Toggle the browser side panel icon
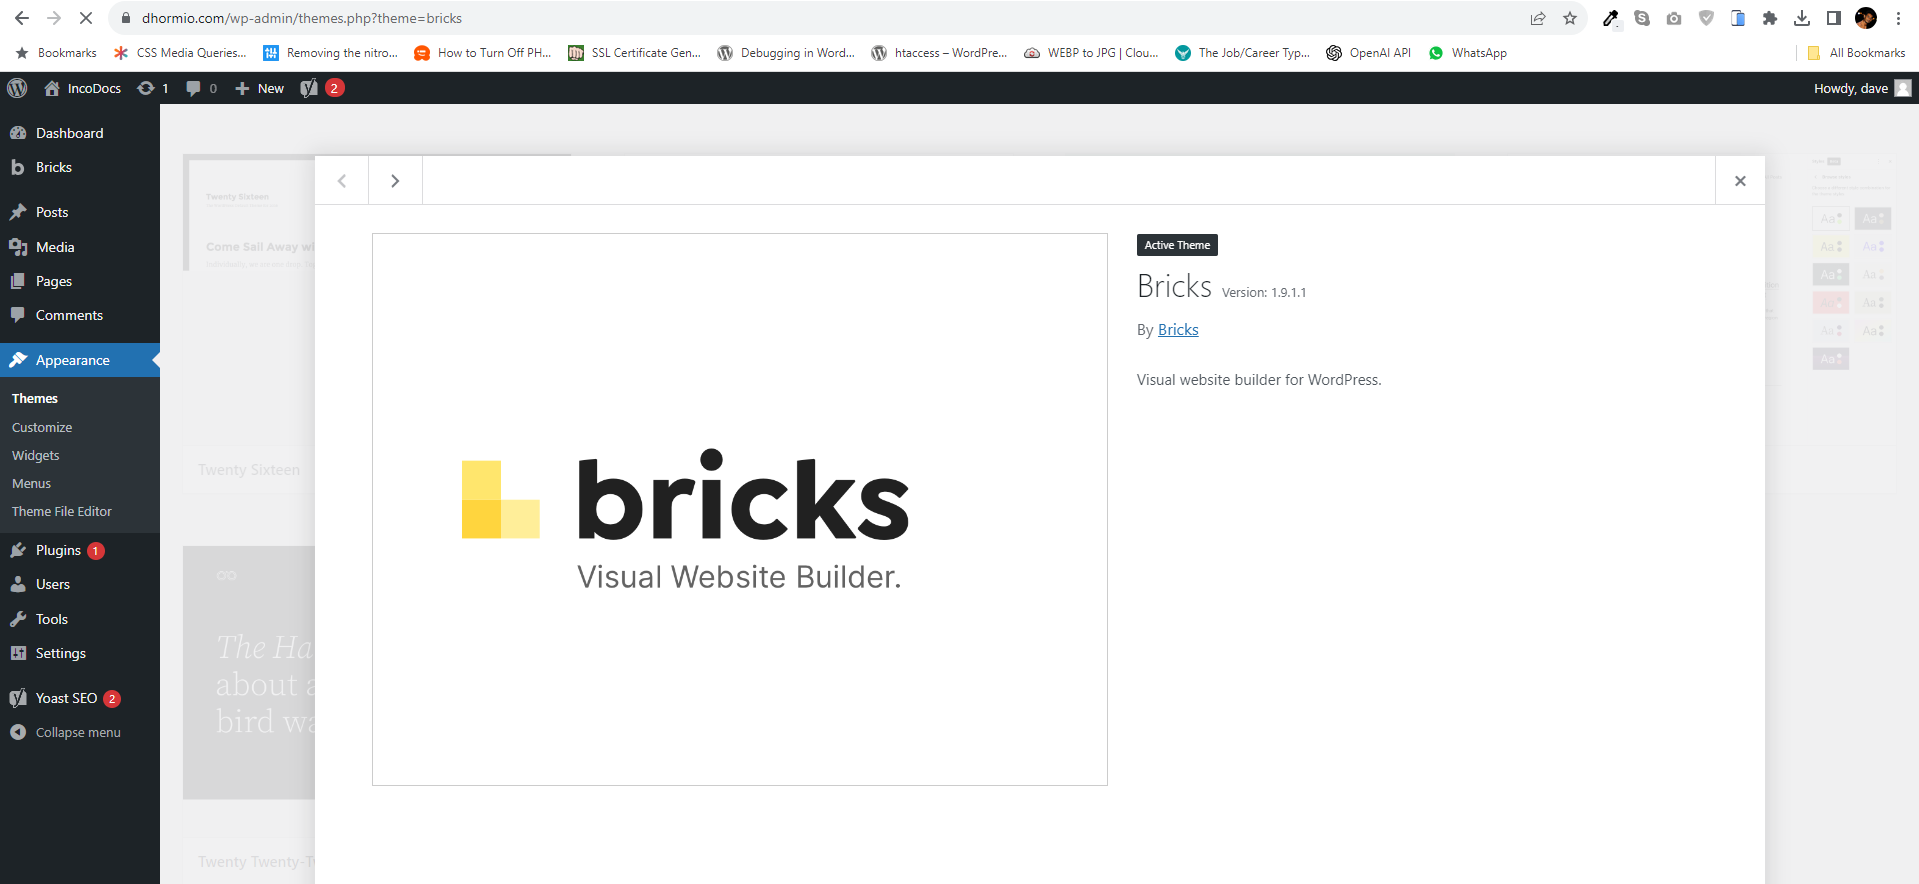This screenshot has height=884, width=1919. (1834, 18)
